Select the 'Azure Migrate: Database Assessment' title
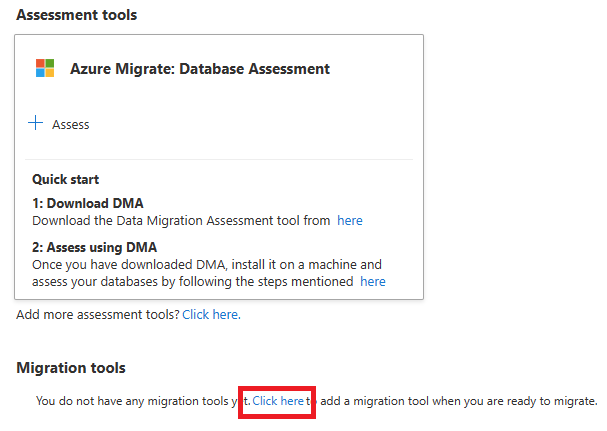Image resolution: width=607 pixels, height=431 pixels. (x=200, y=69)
